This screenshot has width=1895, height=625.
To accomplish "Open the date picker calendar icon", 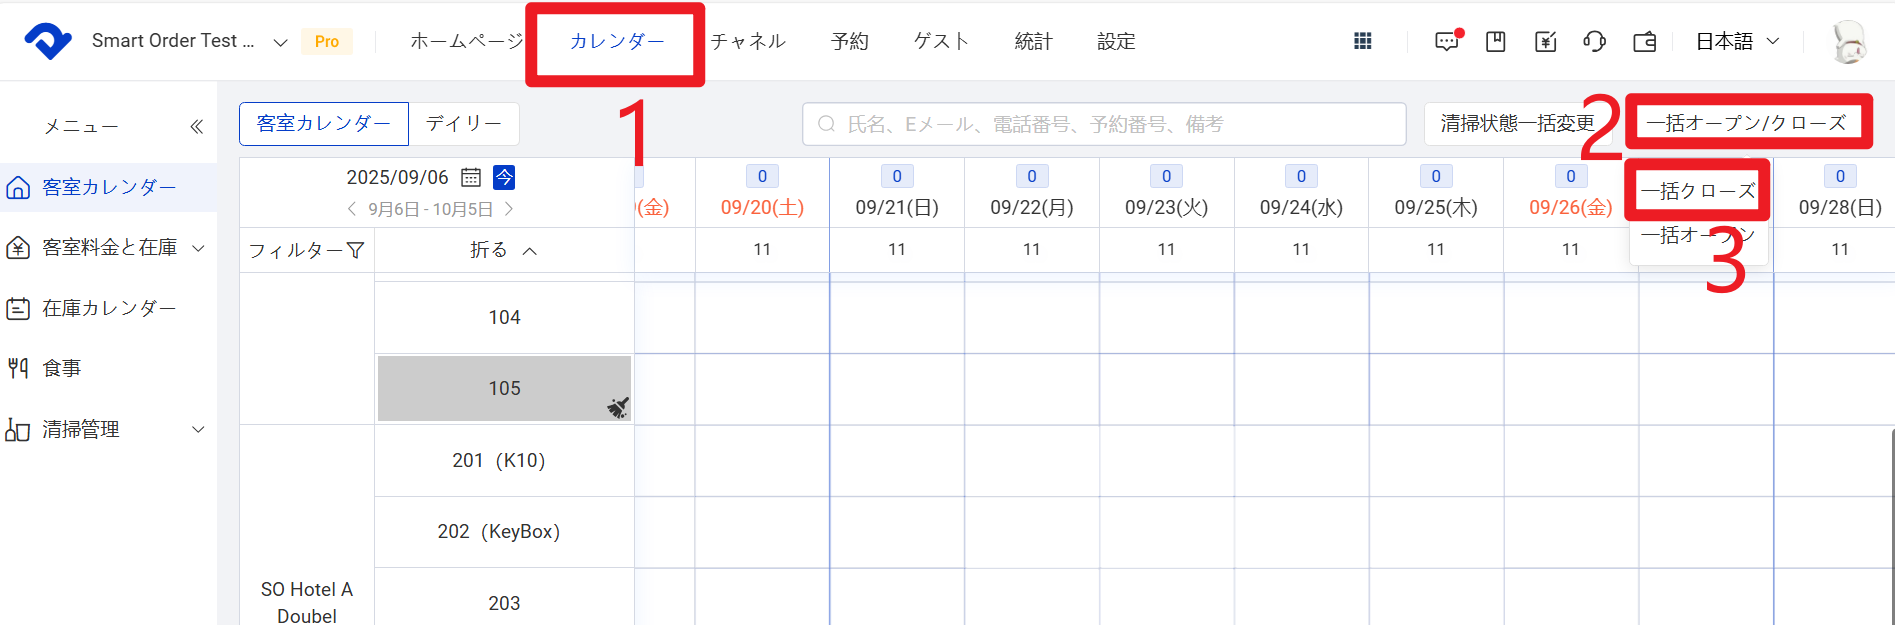I will point(471,178).
